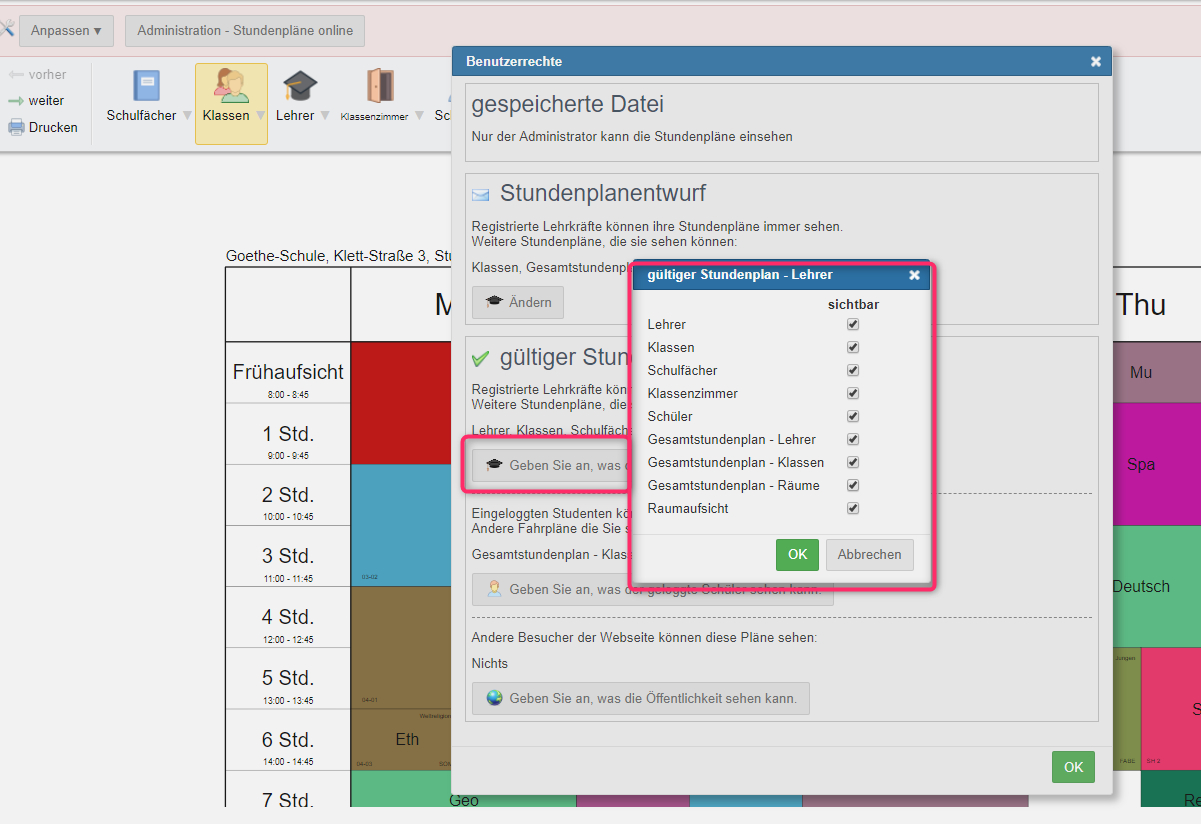Confirm with the OK button in Lehrer dialog
This screenshot has height=824, width=1201.
(x=797, y=554)
